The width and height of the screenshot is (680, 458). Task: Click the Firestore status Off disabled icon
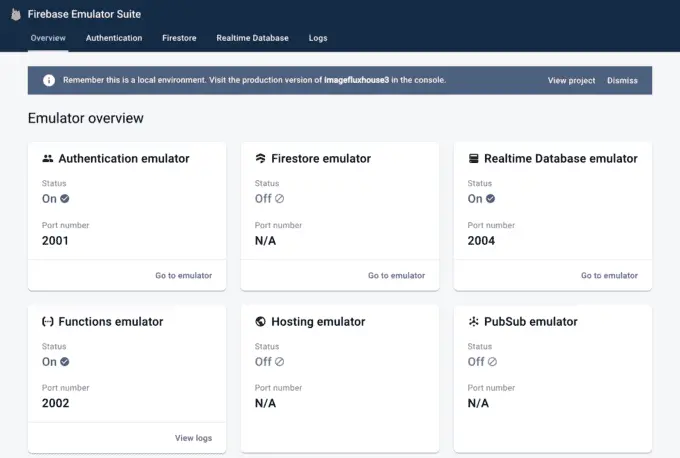(279, 199)
